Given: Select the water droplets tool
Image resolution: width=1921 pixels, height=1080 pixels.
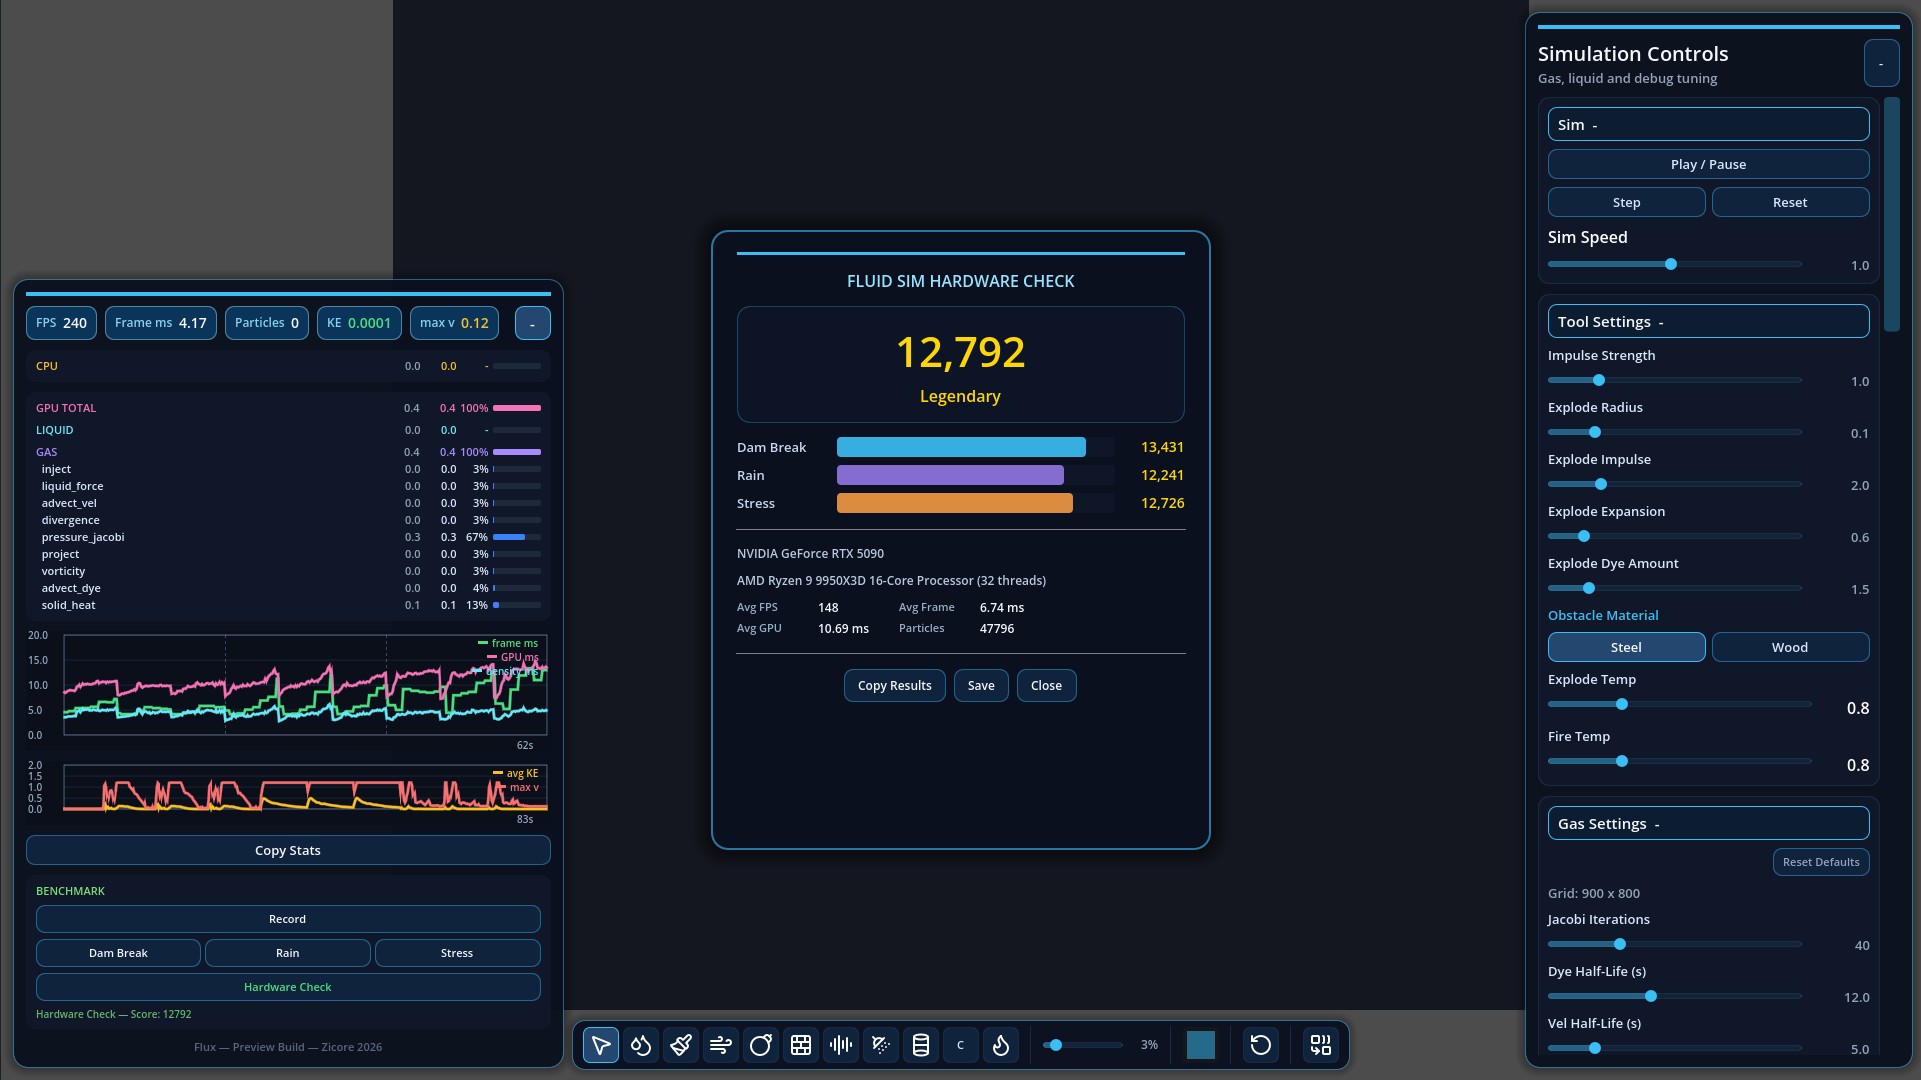Looking at the screenshot, I should click(641, 1045).
